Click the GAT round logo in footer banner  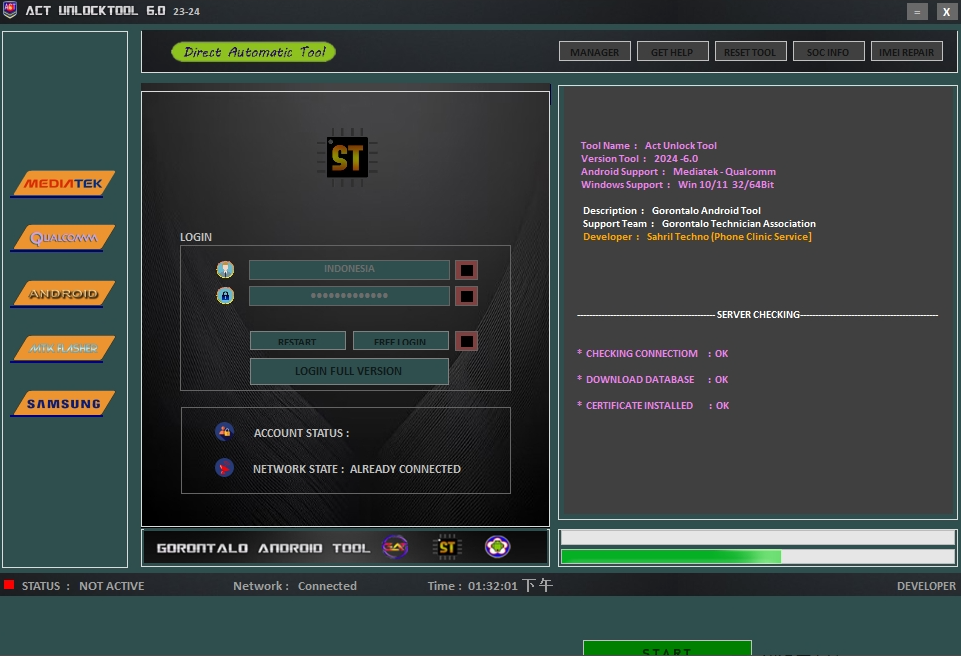395,546
